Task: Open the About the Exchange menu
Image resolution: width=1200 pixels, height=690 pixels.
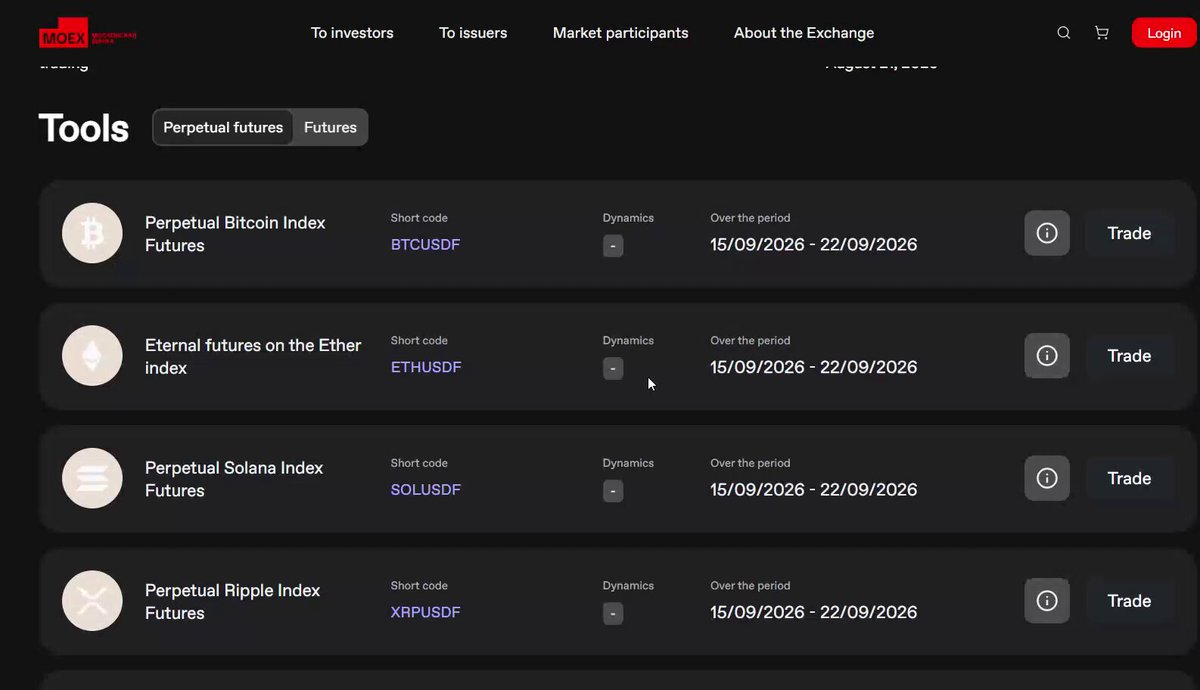Action: click(804, 33)
